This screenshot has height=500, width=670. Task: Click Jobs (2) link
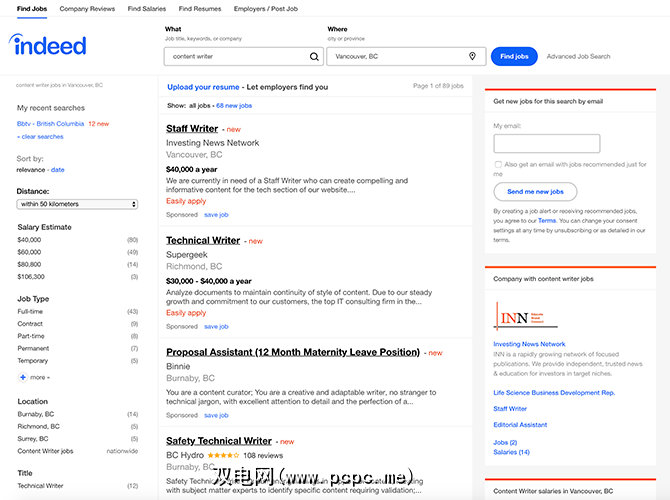pyautogui.click(x=505, y=443)
